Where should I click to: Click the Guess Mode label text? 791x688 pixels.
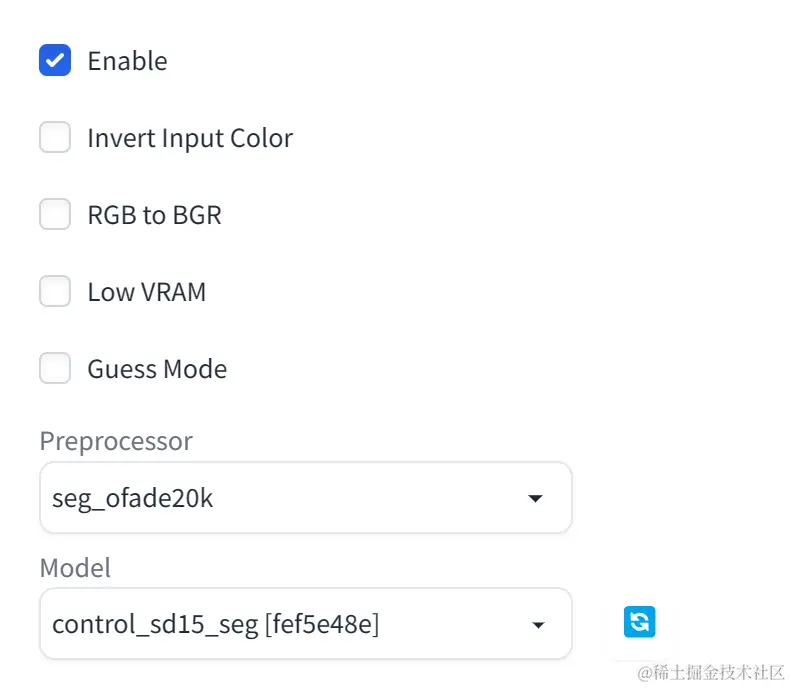(157, 369)
